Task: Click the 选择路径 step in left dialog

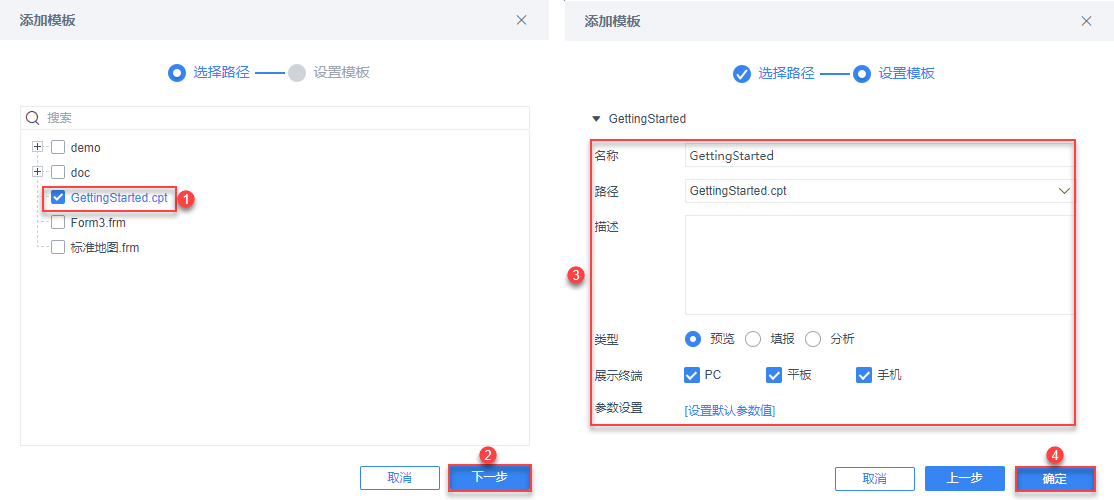Action: point(210,72)
